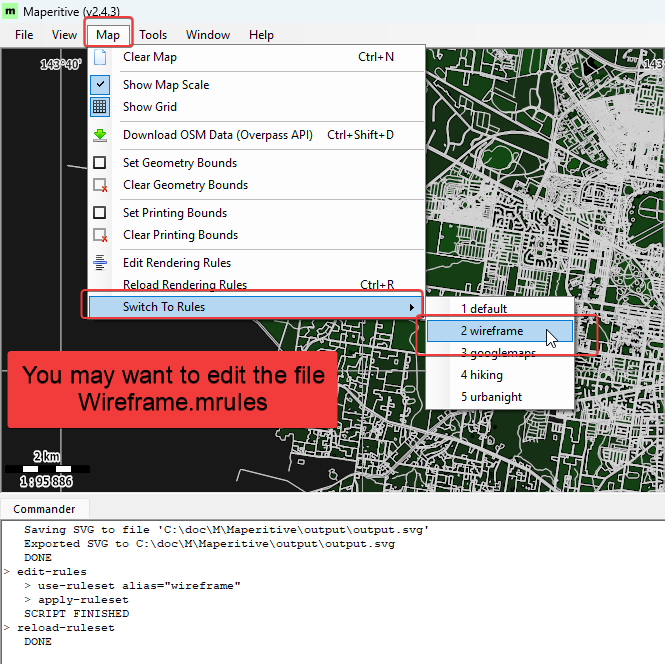Click the 143°40' longitude label at top left
Screen dimensions: 665x664
(61, 65)
